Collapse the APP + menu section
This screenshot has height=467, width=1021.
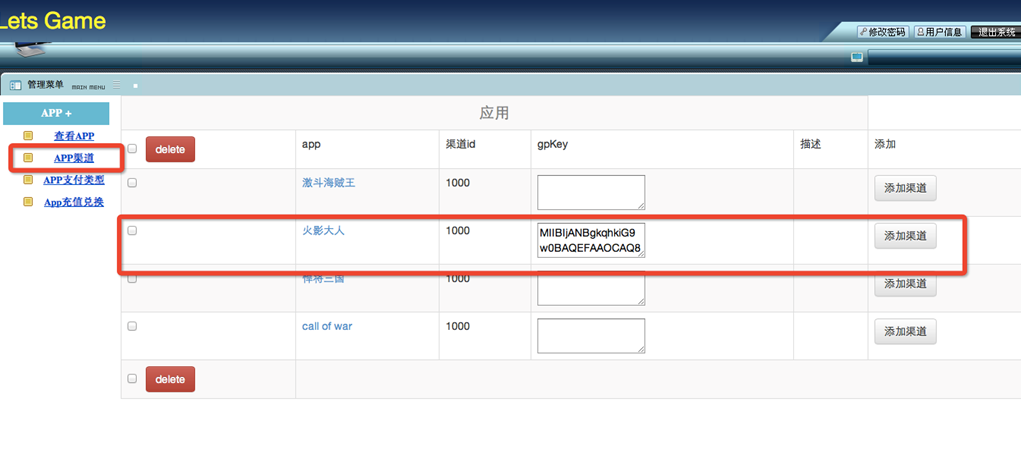tap(56, 113)
